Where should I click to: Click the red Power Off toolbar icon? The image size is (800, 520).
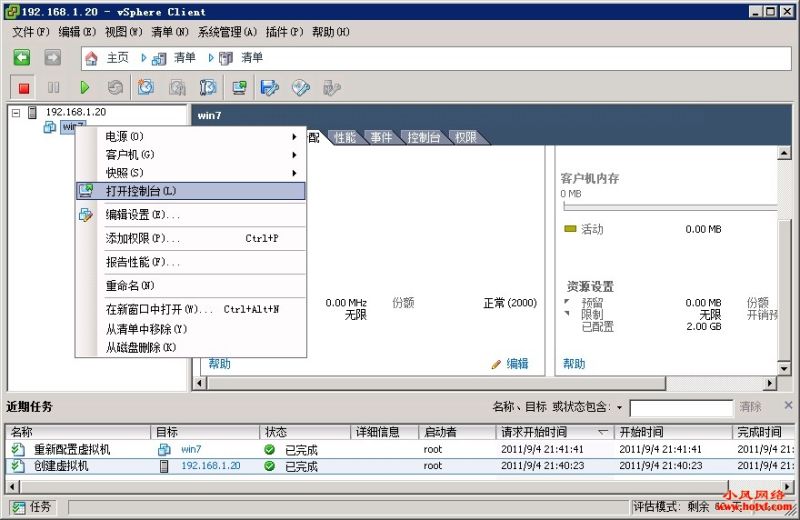click(24, 88)
